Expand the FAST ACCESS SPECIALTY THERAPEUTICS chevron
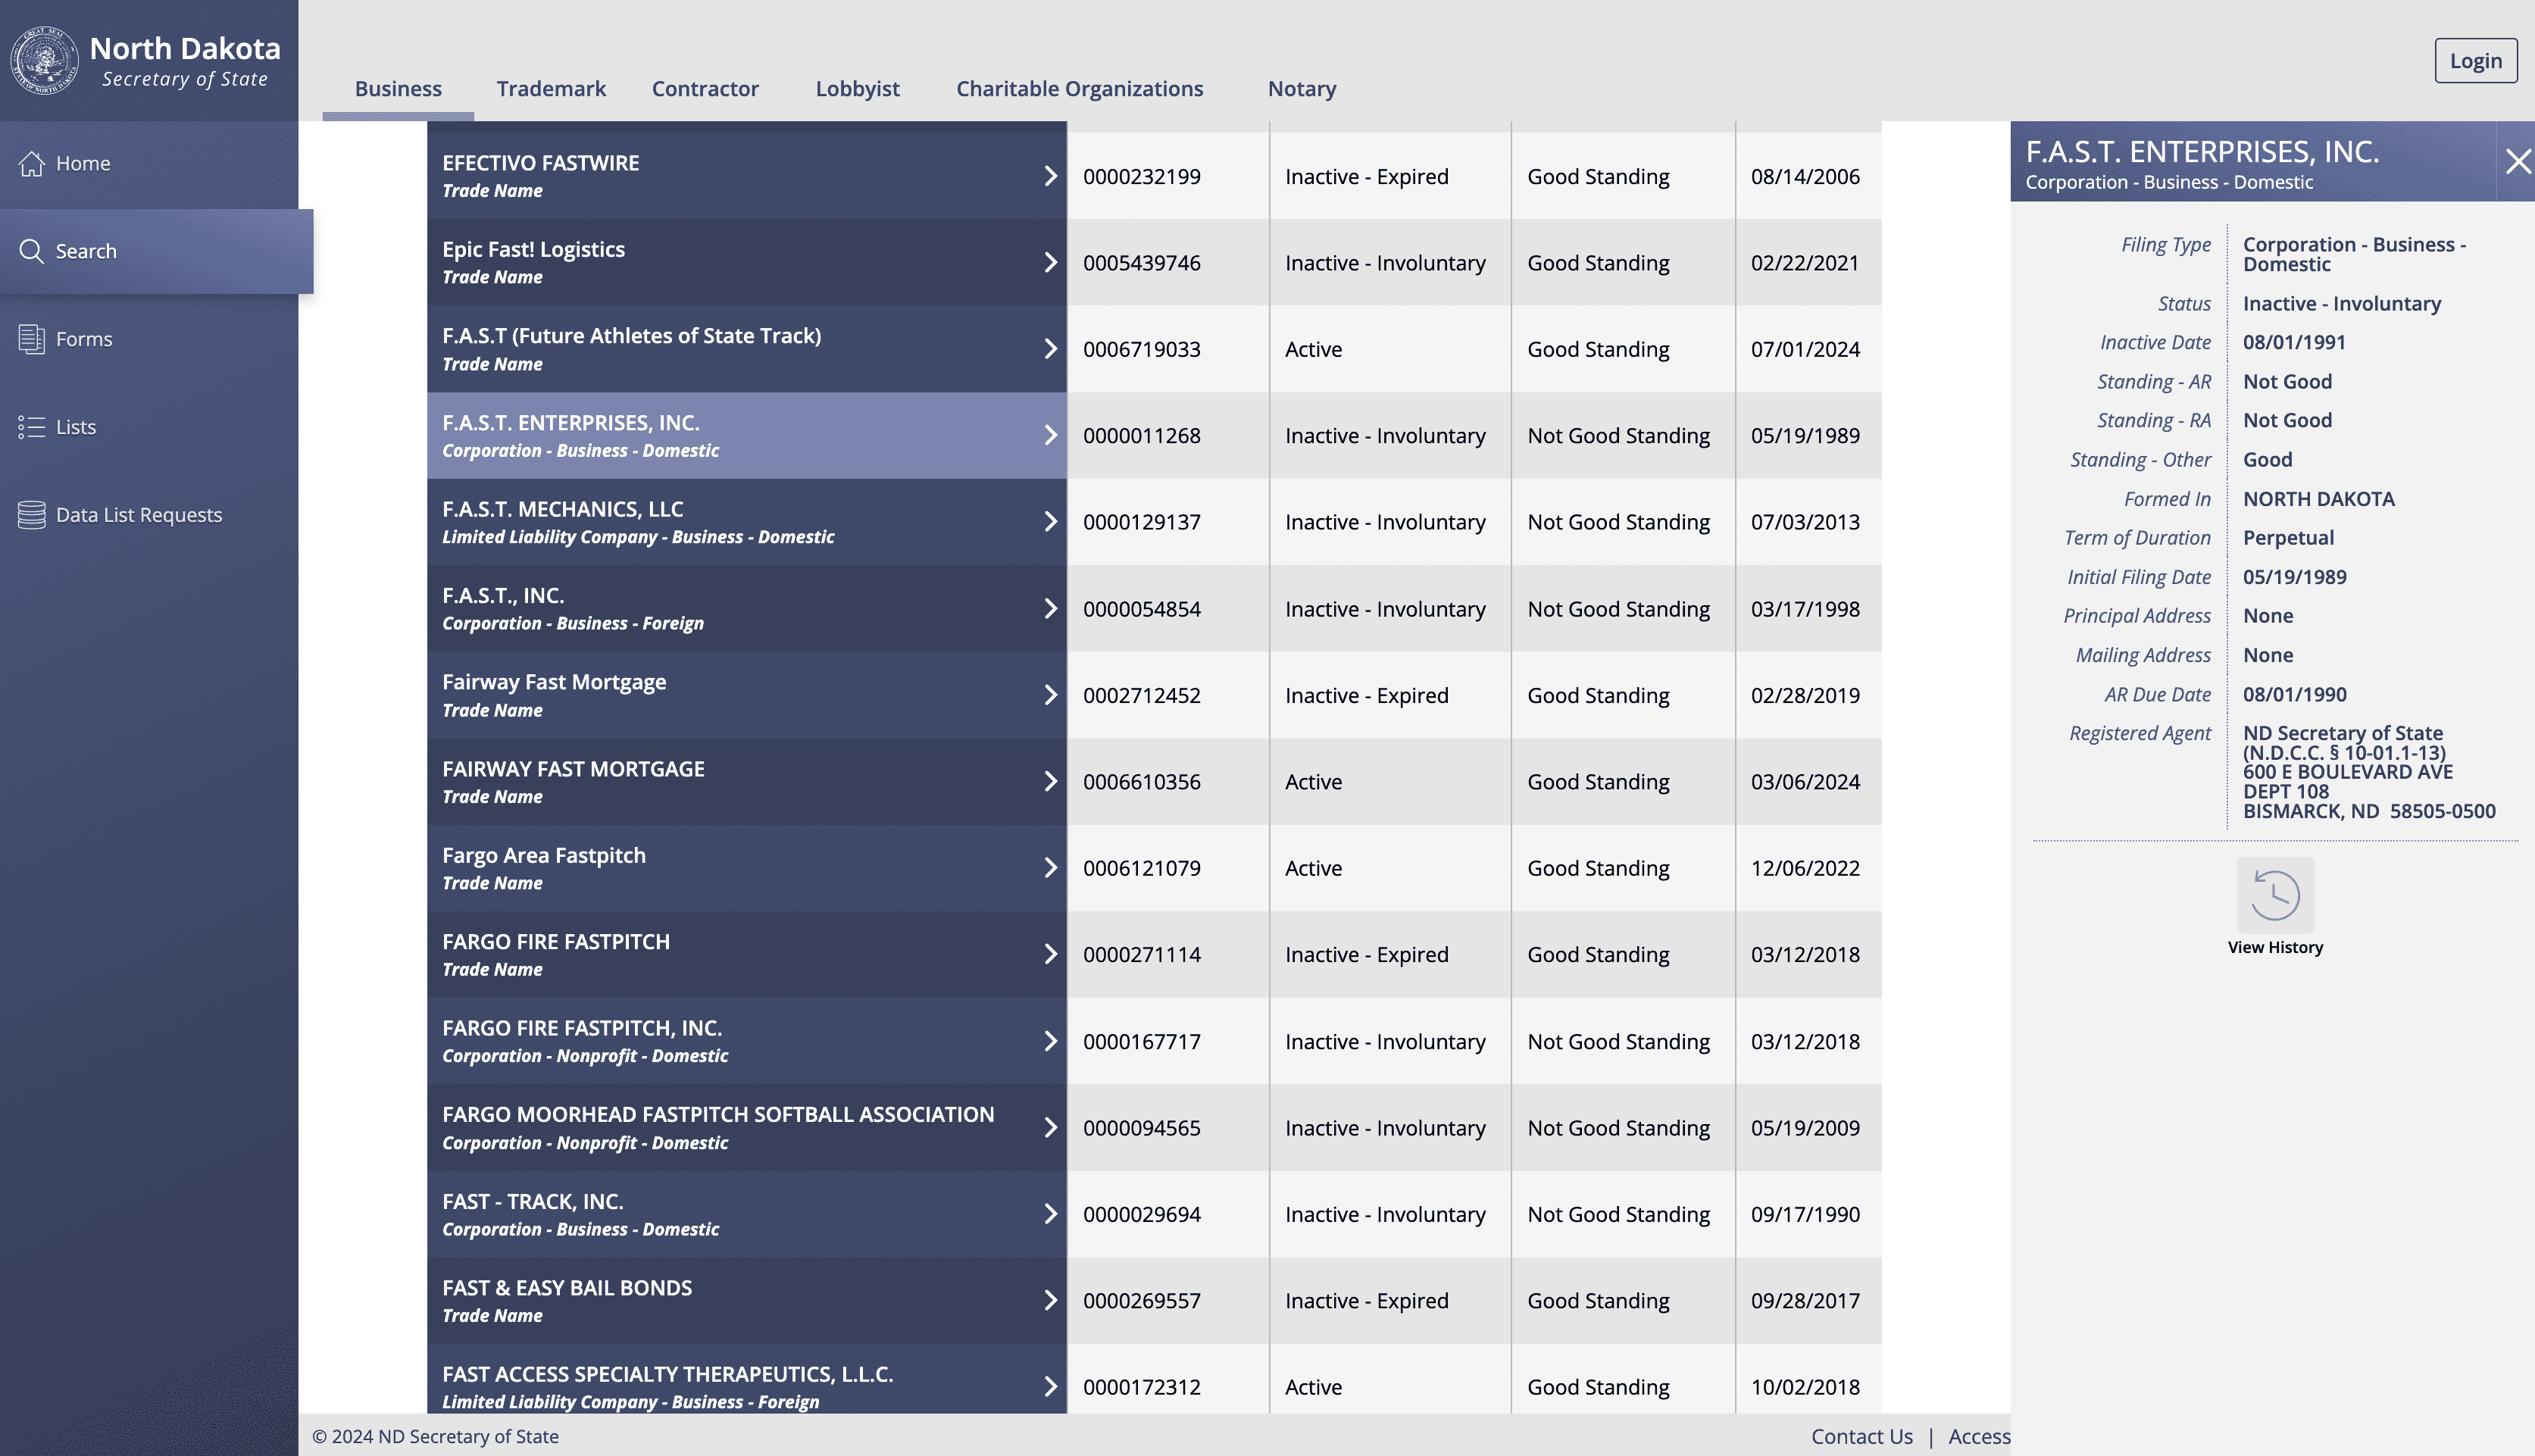The height and width of the screenshot is (1456, 2535). 1050,1387
